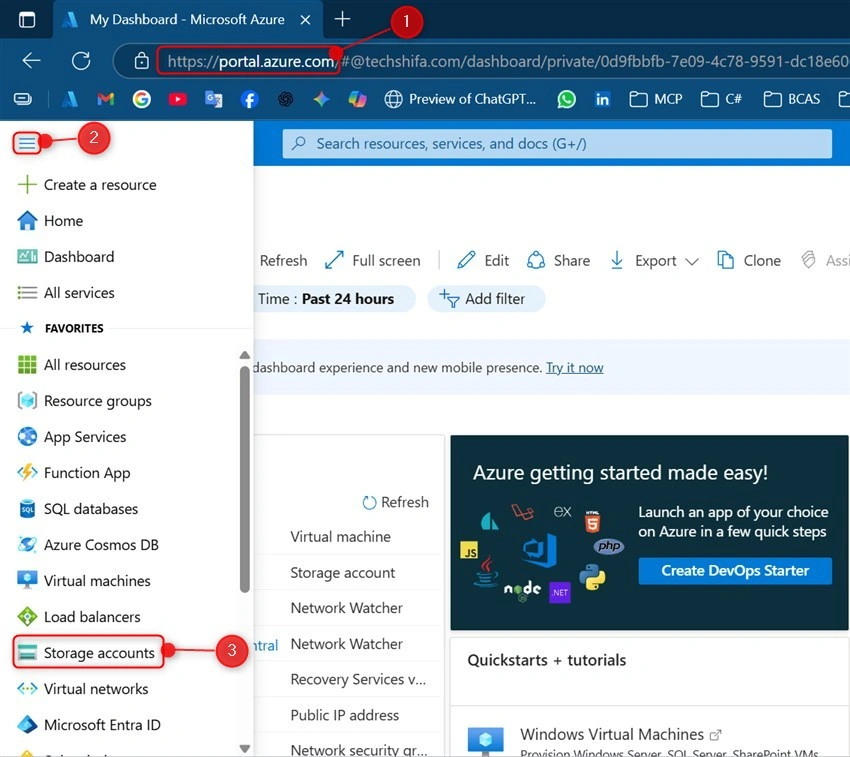Click the browser reload icon
This screenshot has width=850, height=757.
[81, 61]
